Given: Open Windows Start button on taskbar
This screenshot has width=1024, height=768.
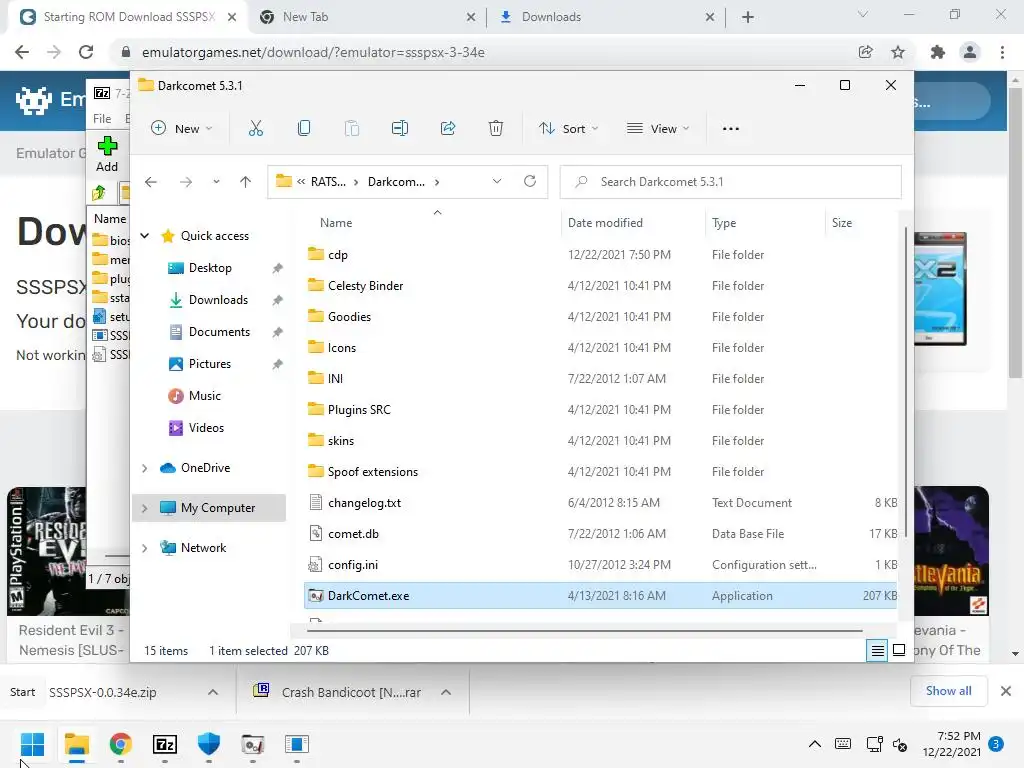Looking at the screenshot, I should (32, 744).
